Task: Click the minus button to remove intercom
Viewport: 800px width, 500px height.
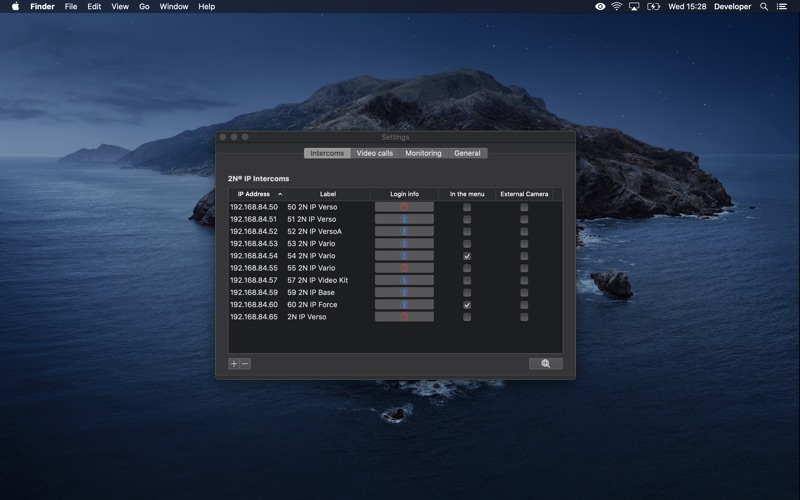Action: [245, 363]
